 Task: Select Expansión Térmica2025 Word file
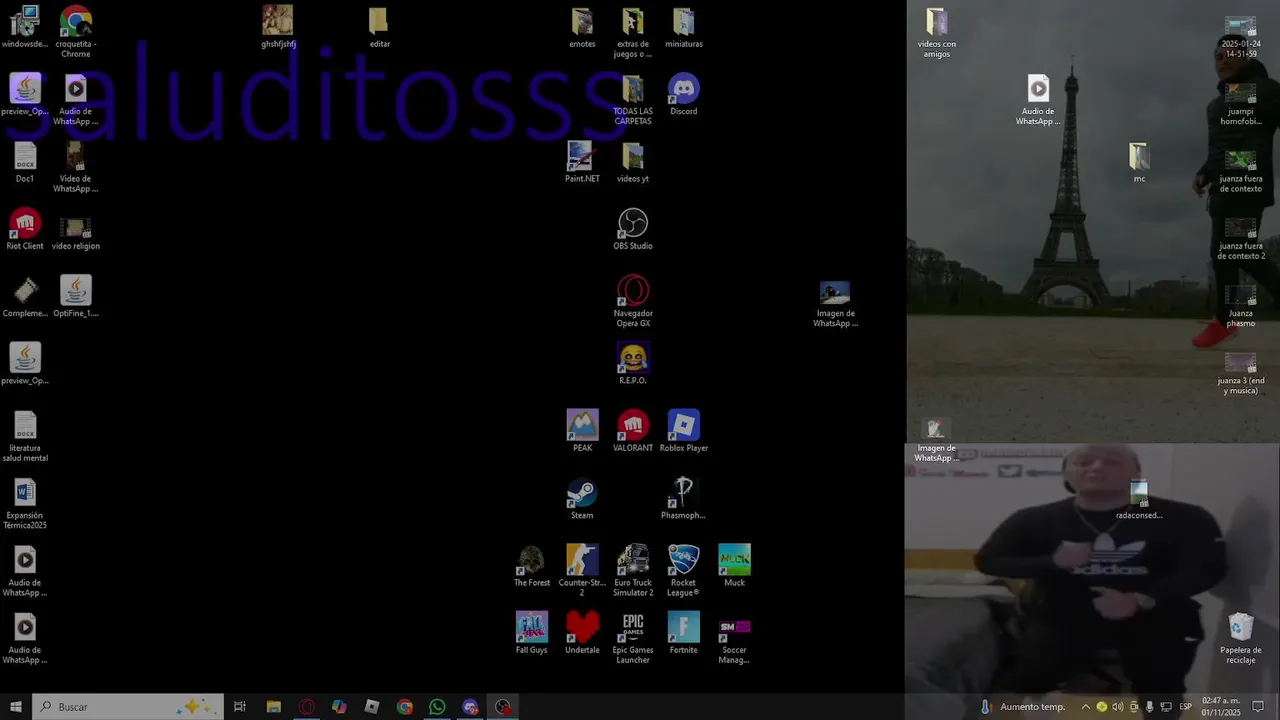click(25, 503)
